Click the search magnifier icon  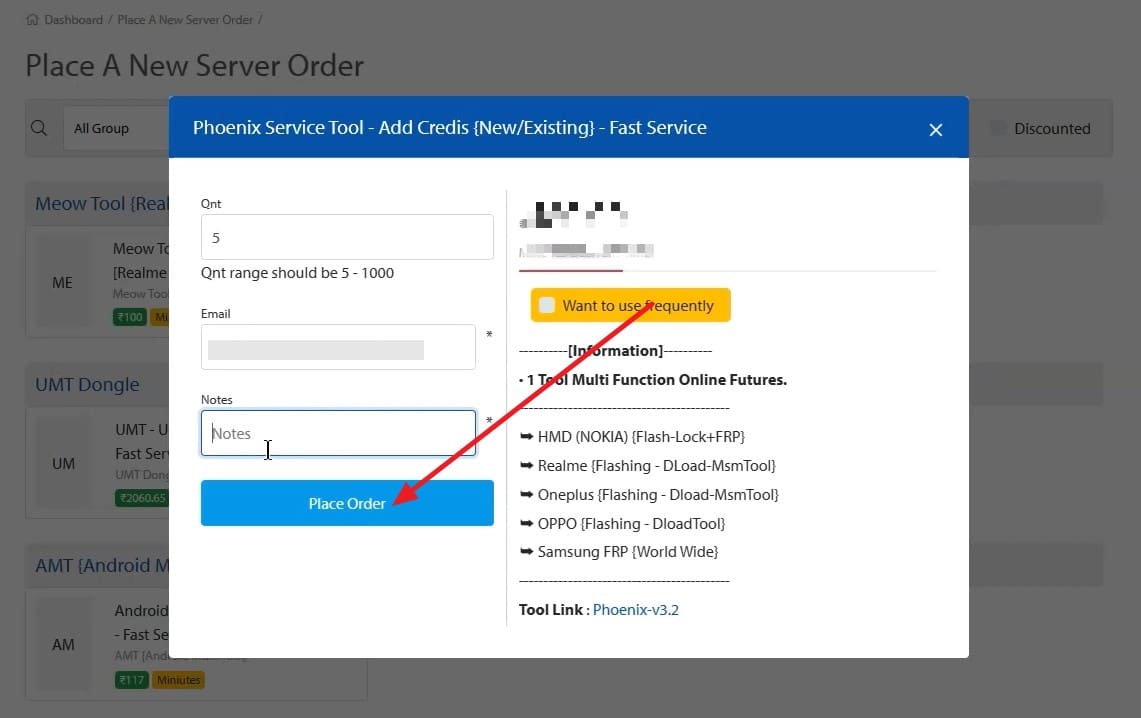[39, 128]
